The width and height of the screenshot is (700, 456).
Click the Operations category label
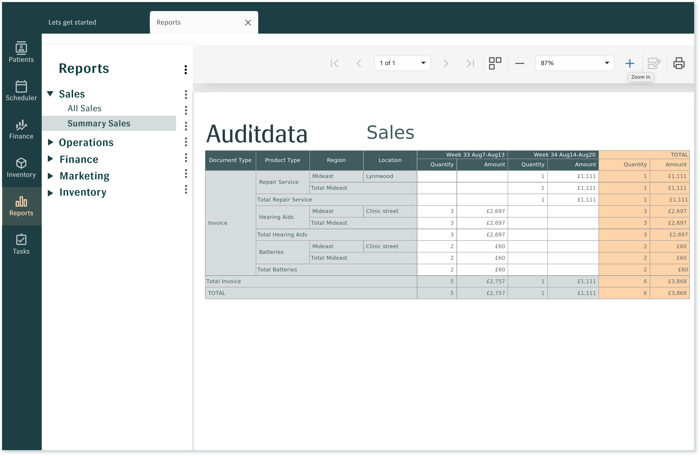coord(86,142)
